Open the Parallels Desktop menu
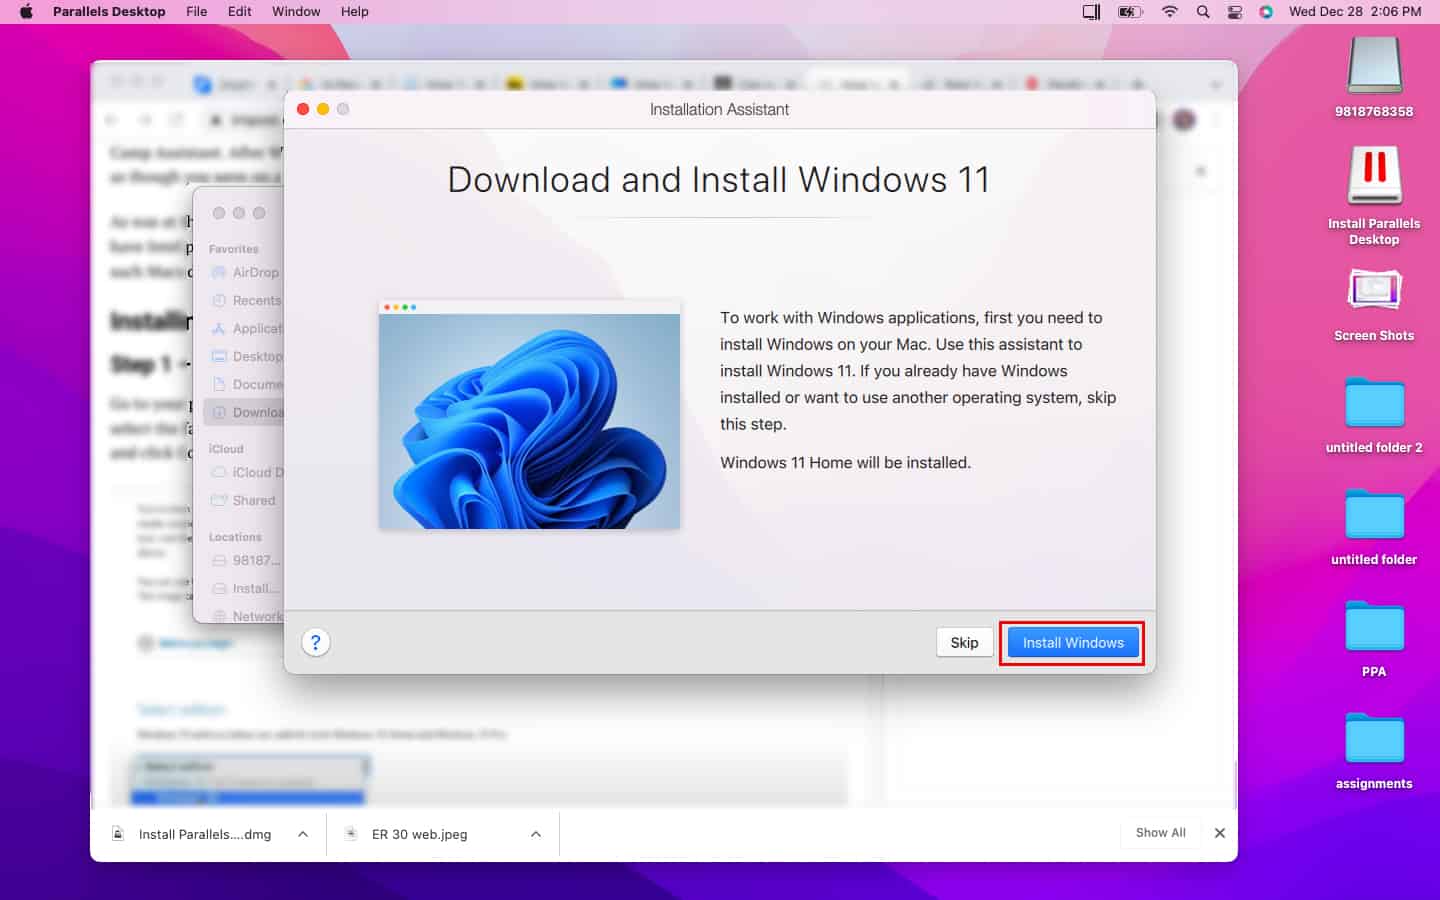This screenshot has height=900, width=1440. tap(109, 11)
